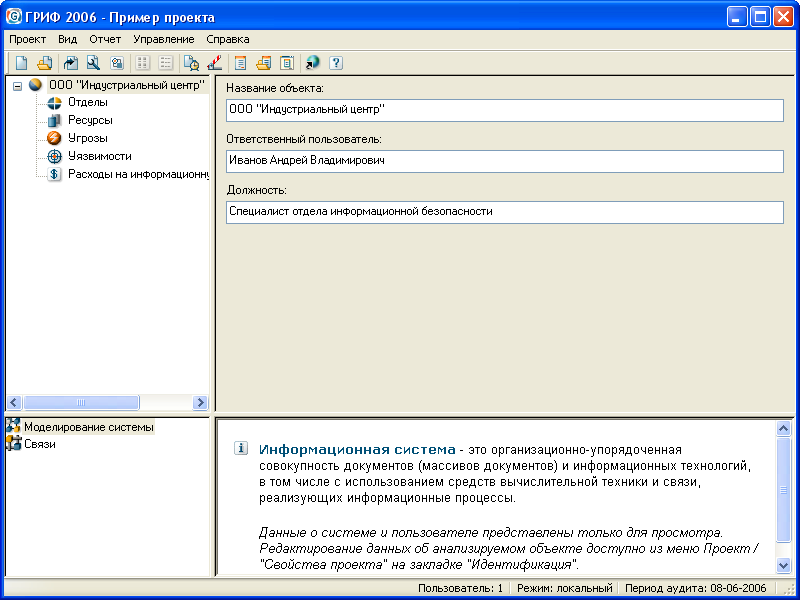This screenshot has width=800, height=600.
Task: Click the page with wrench toolbar icon
Action: tap(93, 63)
